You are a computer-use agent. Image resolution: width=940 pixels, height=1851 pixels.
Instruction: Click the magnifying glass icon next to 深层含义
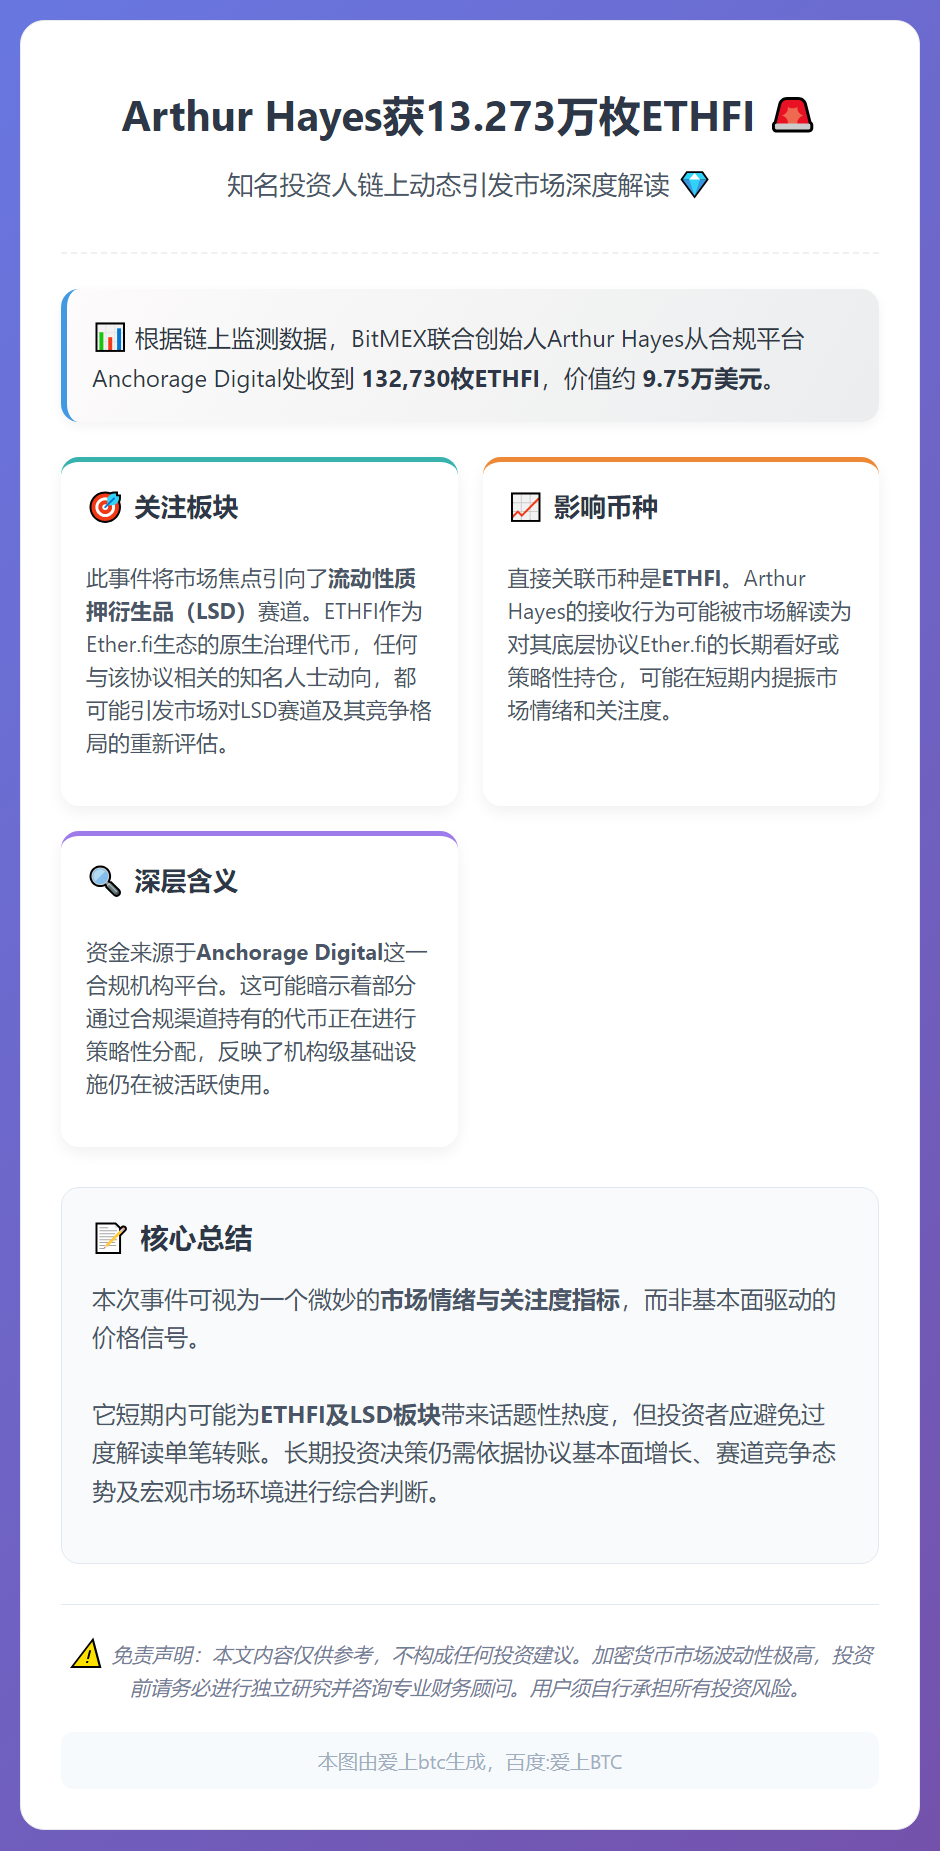tap(105, 881)
